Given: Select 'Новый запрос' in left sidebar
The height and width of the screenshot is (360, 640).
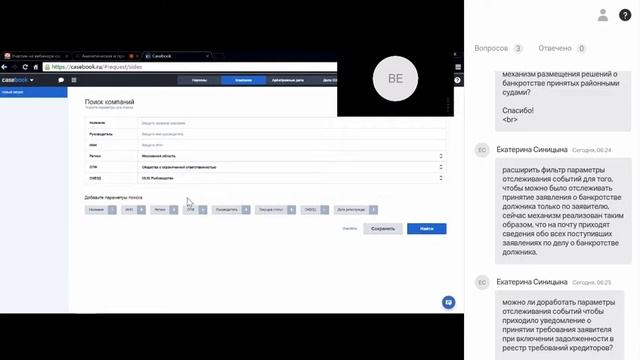Looking at the screenshot, I should 33,92.
